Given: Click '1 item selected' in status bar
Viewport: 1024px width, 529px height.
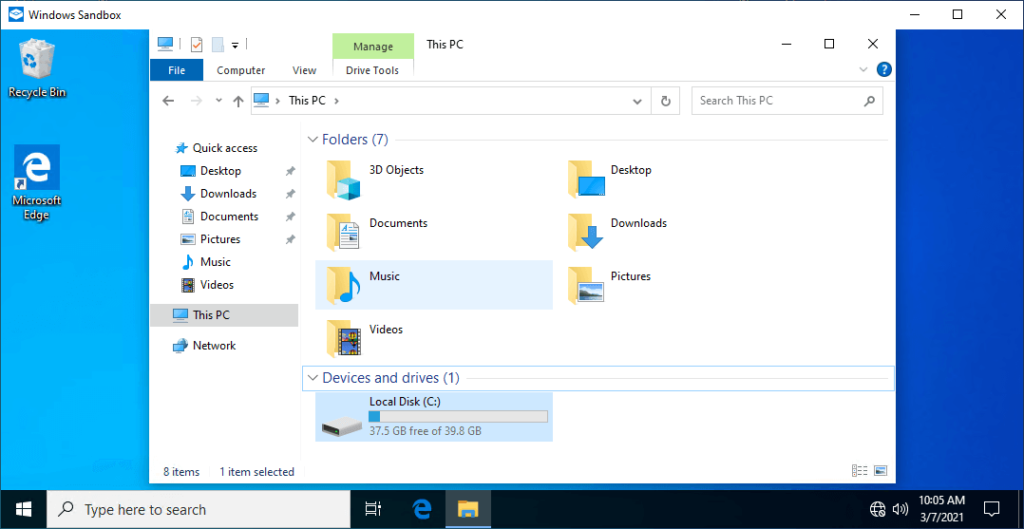Looking at the screenshot, I should (257, 472).
